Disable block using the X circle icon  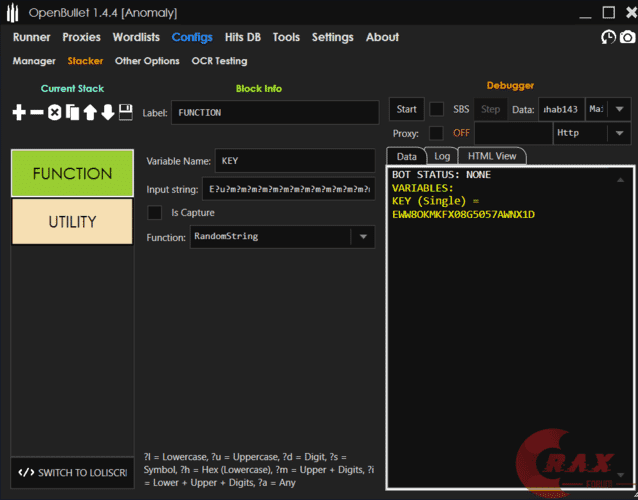(55, 112)
